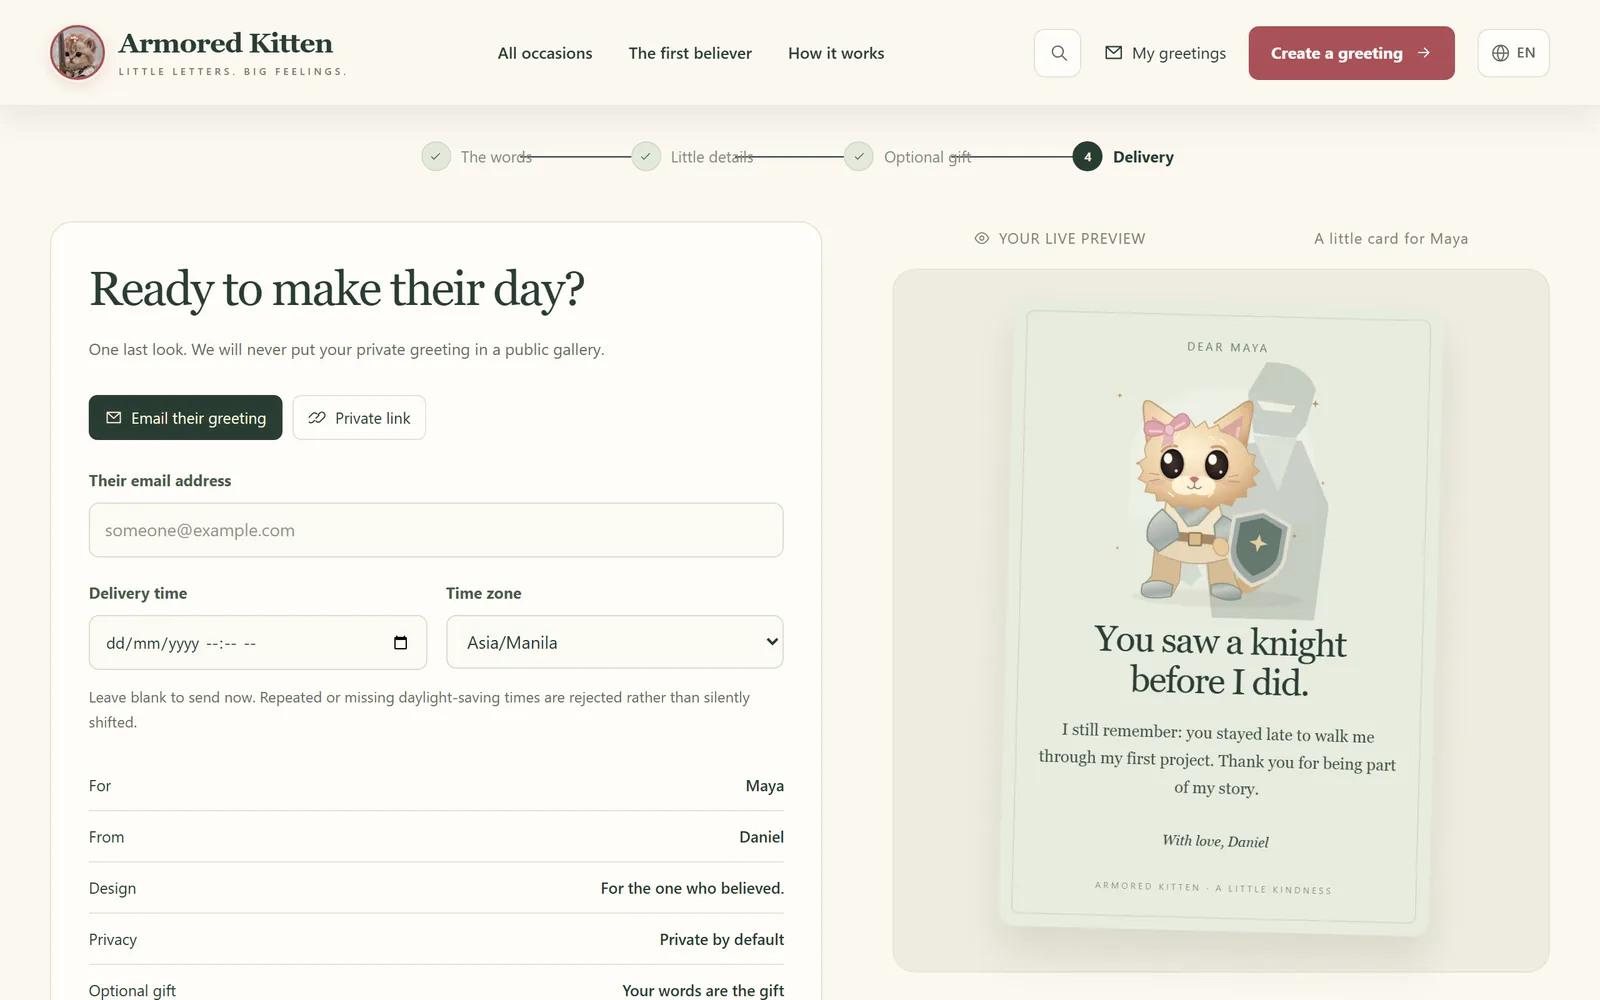Click the "Private by default" value
This screenshot has height=1000, width=1600.
[722, 939]
